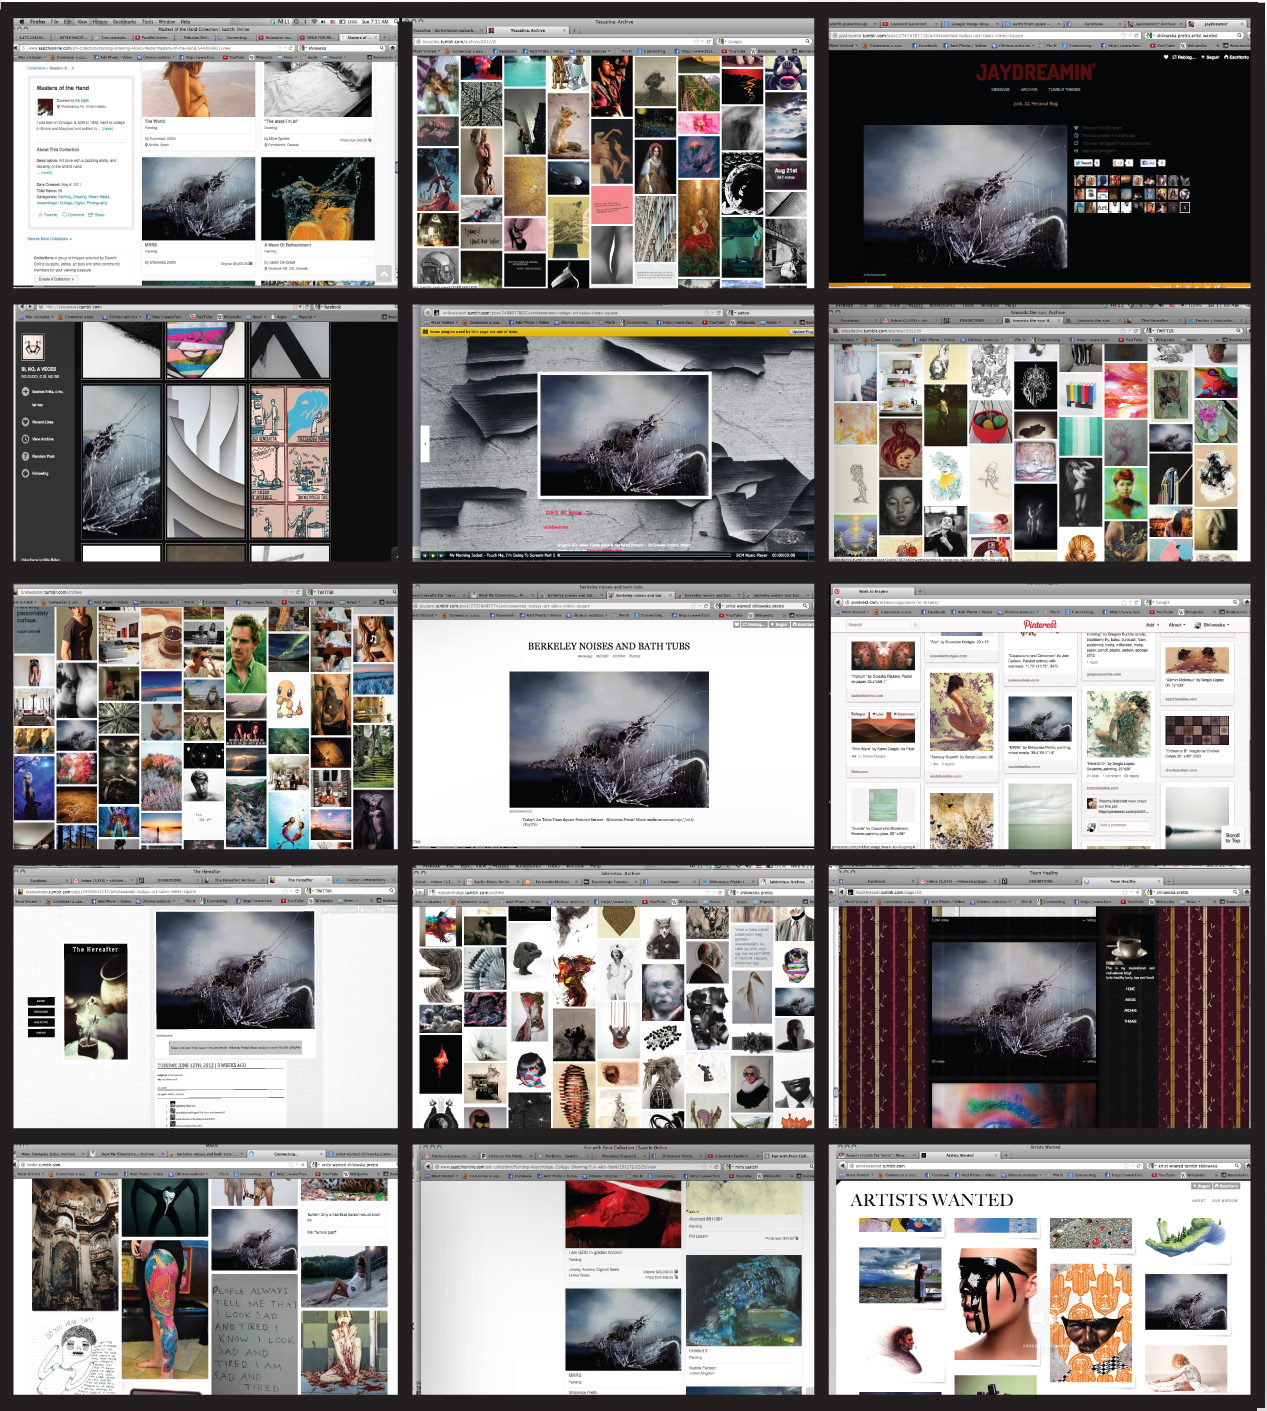
Task: Click the Scroll to Top button on Pinterest
Action: [x=1232, y=837]
